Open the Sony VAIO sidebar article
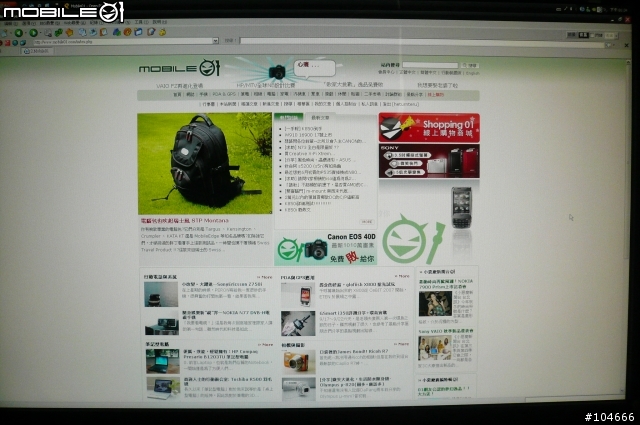This screenshot has height=425, width=640. pos(446,331)
